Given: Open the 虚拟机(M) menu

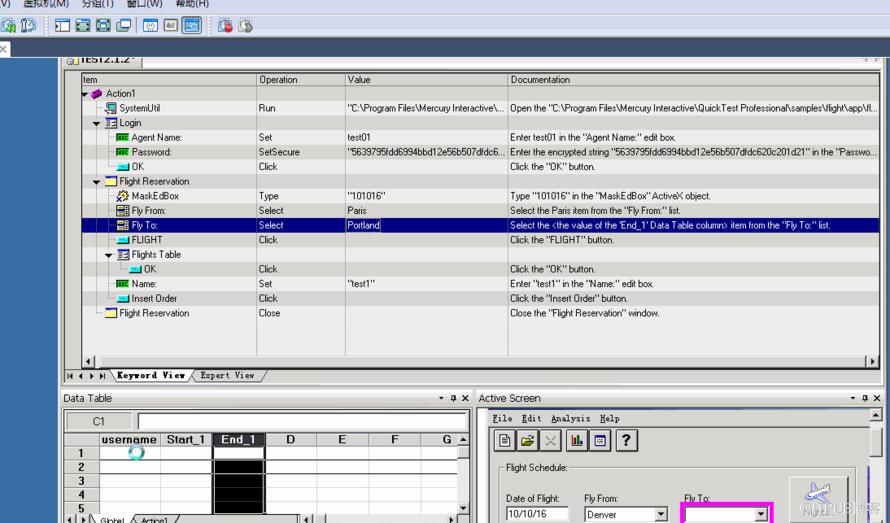Looking at the screenshot, I should (x=46, y=4).
